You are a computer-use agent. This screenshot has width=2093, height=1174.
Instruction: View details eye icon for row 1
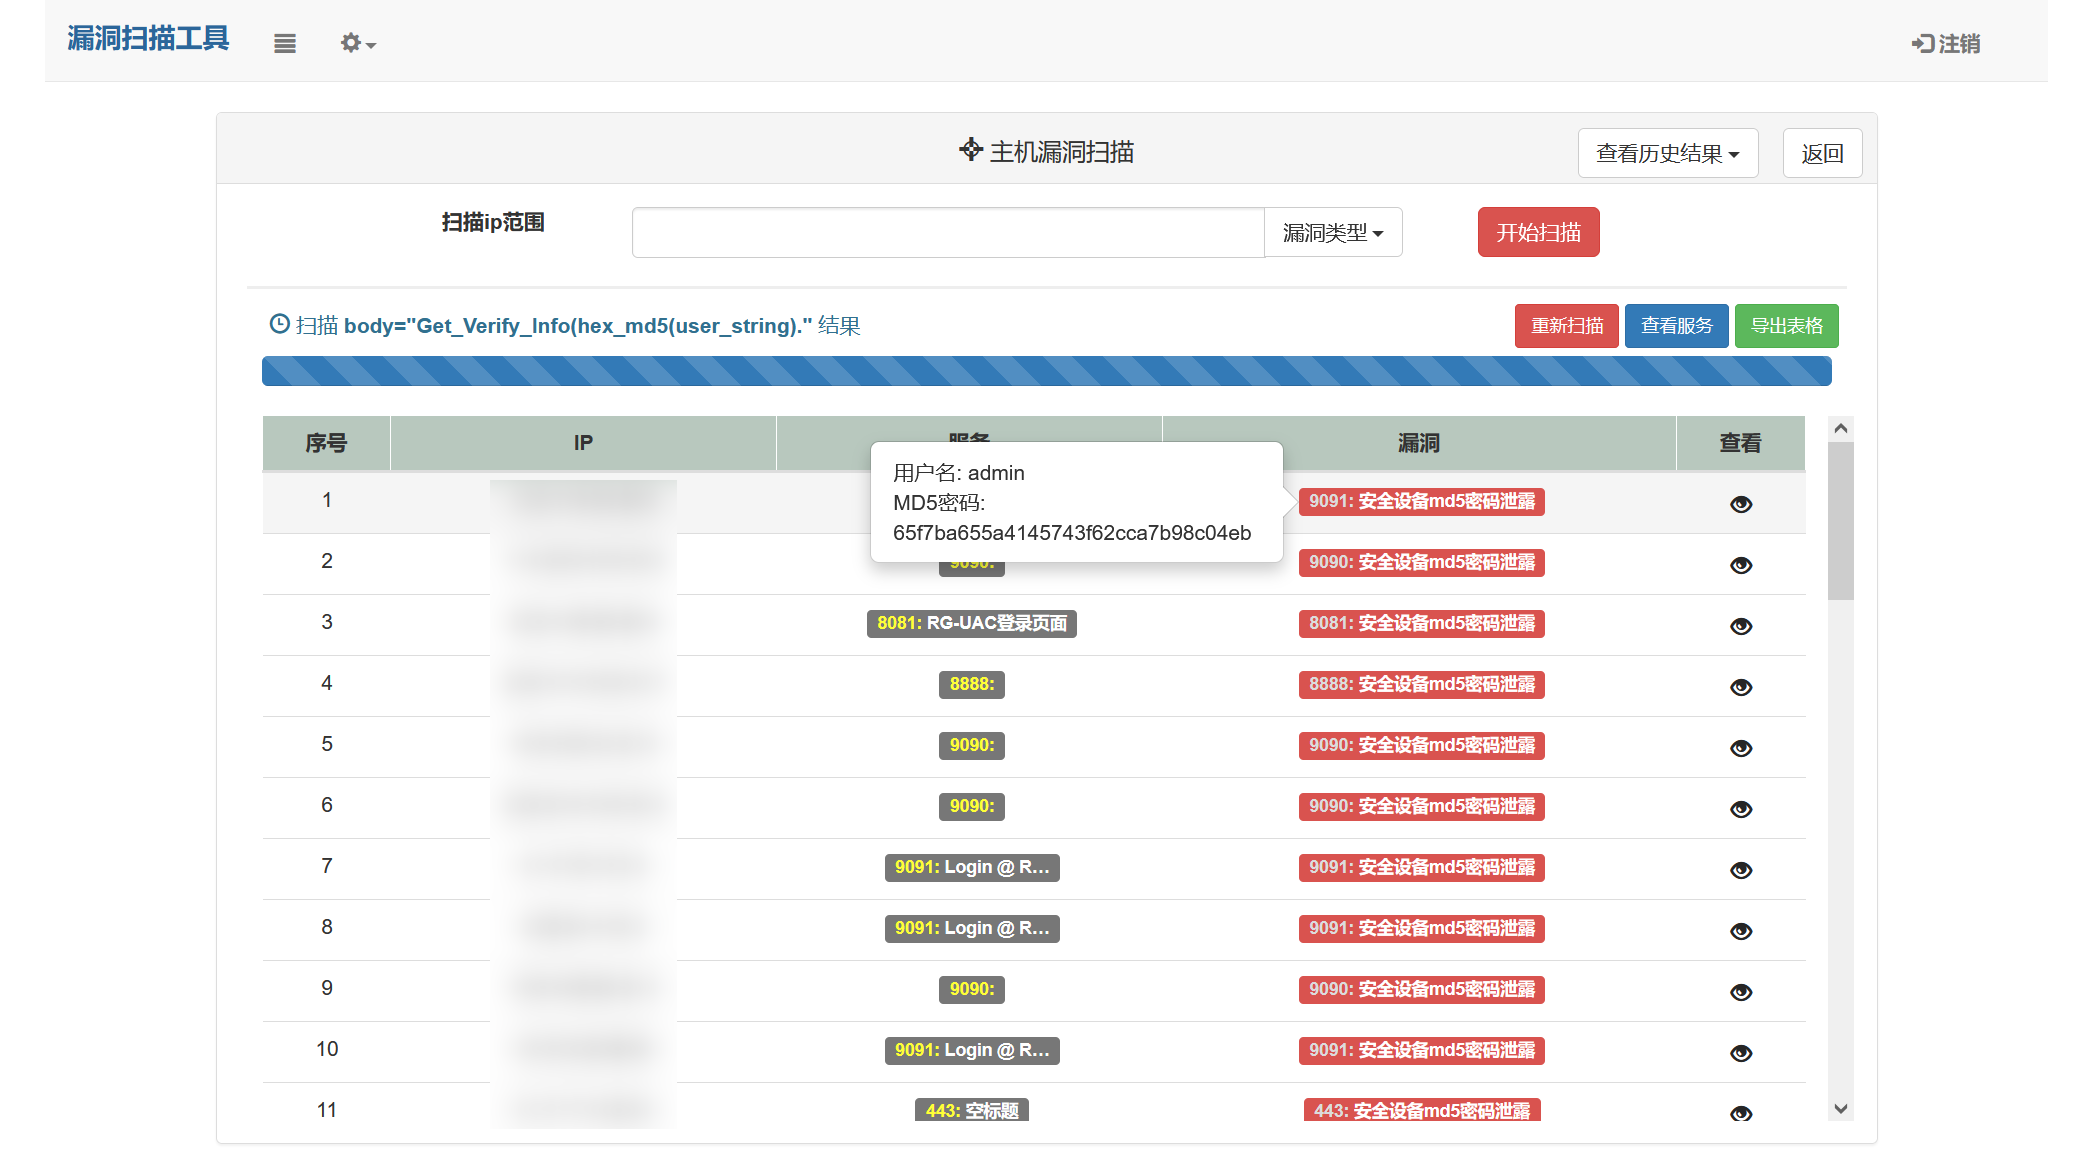(x=1740, y=504)
